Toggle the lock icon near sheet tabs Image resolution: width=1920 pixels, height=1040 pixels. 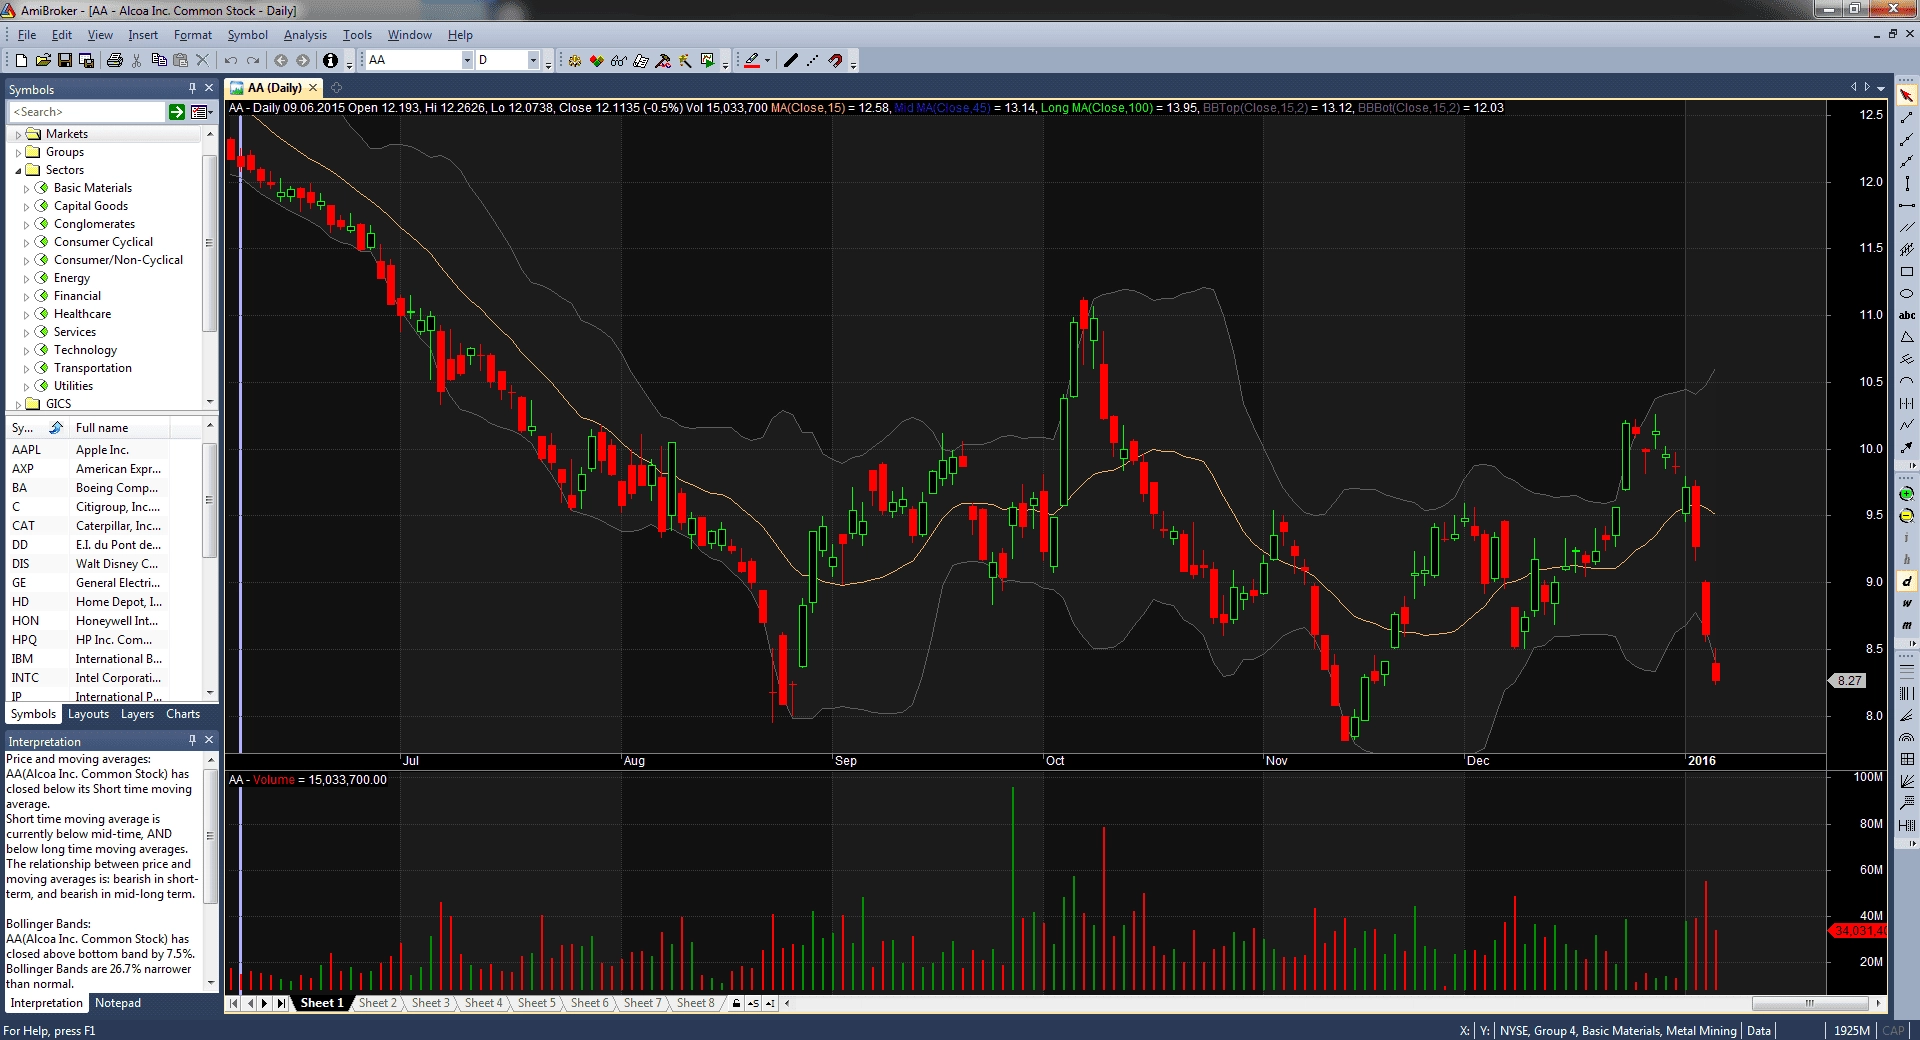pos(736,1003)
